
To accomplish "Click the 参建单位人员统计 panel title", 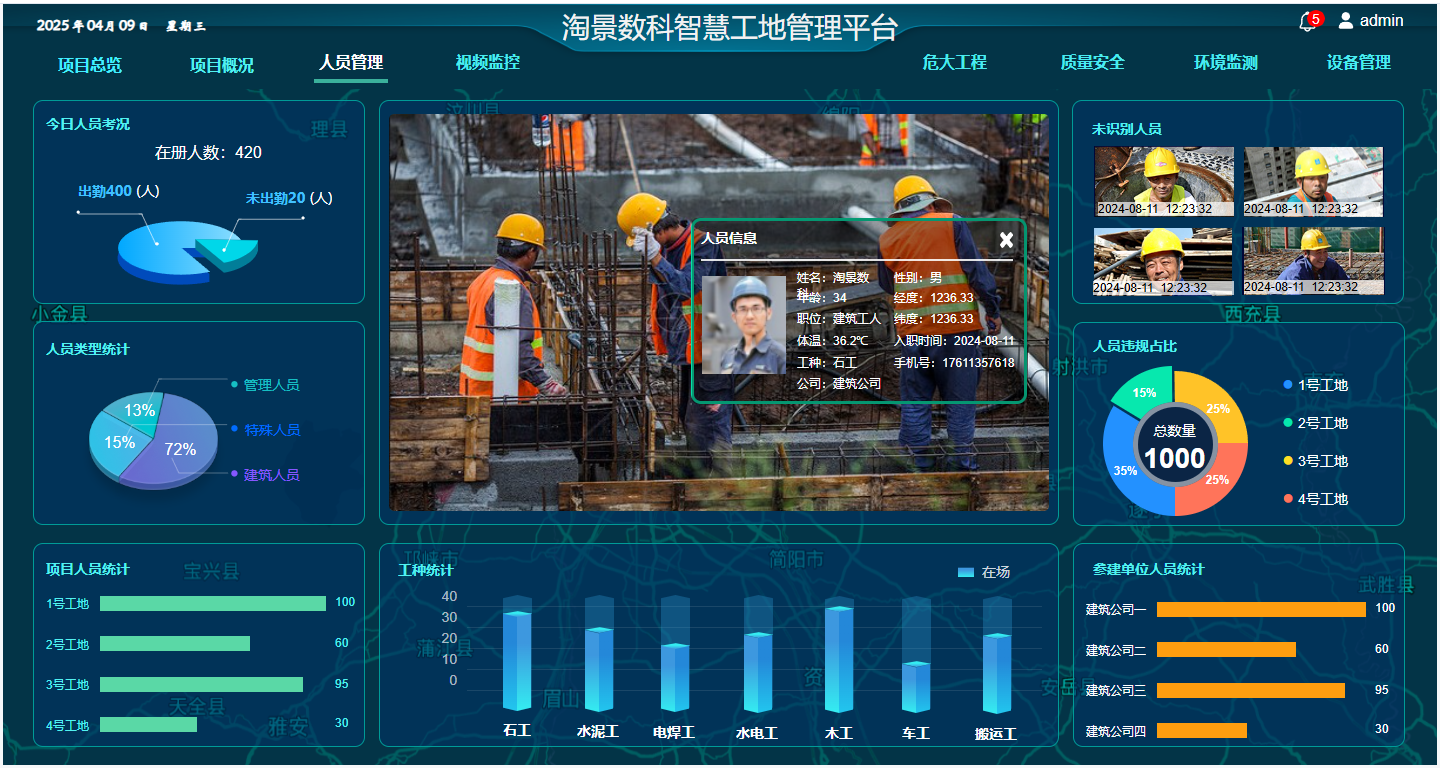I will (x=1148, y=569).
